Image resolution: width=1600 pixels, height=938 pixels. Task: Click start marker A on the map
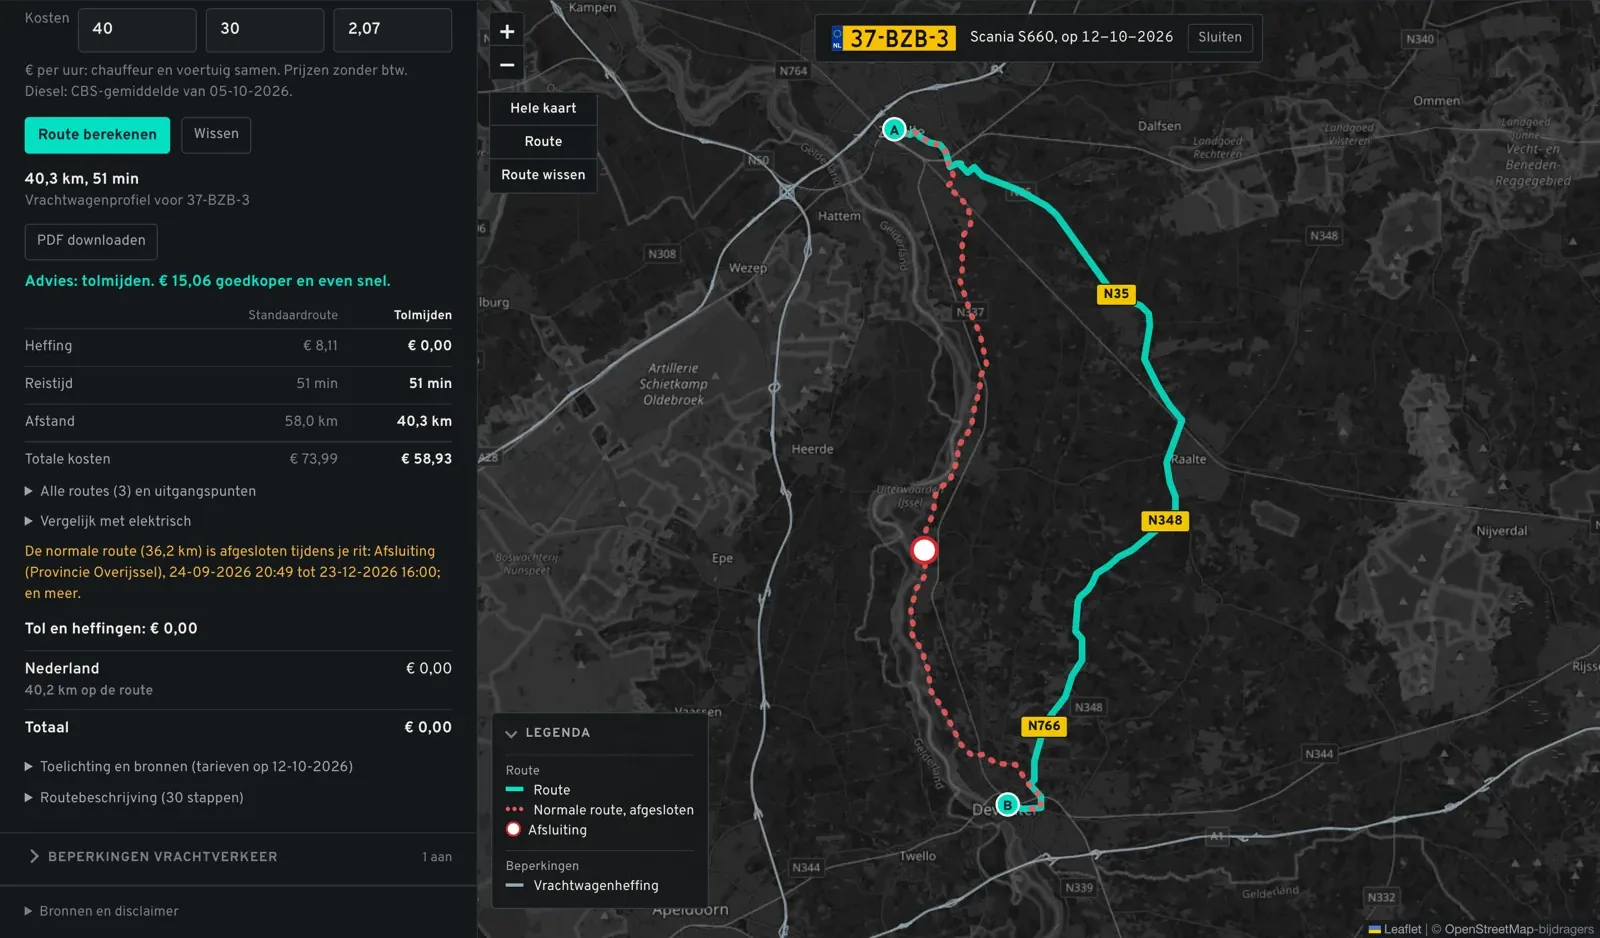894,129
